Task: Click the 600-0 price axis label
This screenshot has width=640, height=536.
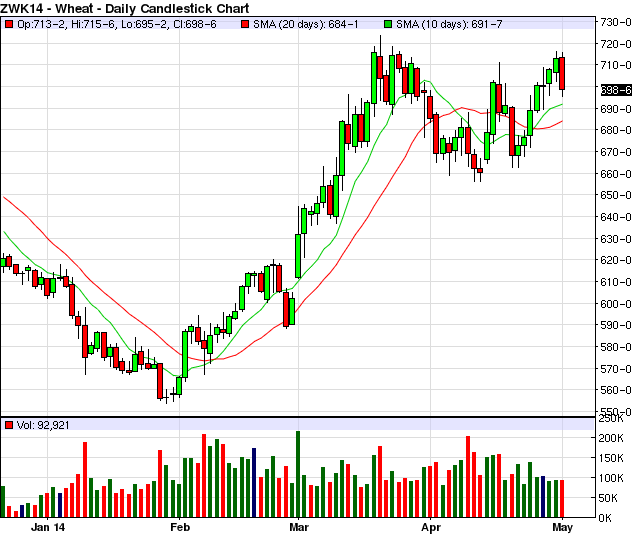Action: pyautogui.click(x=616, y=304)
